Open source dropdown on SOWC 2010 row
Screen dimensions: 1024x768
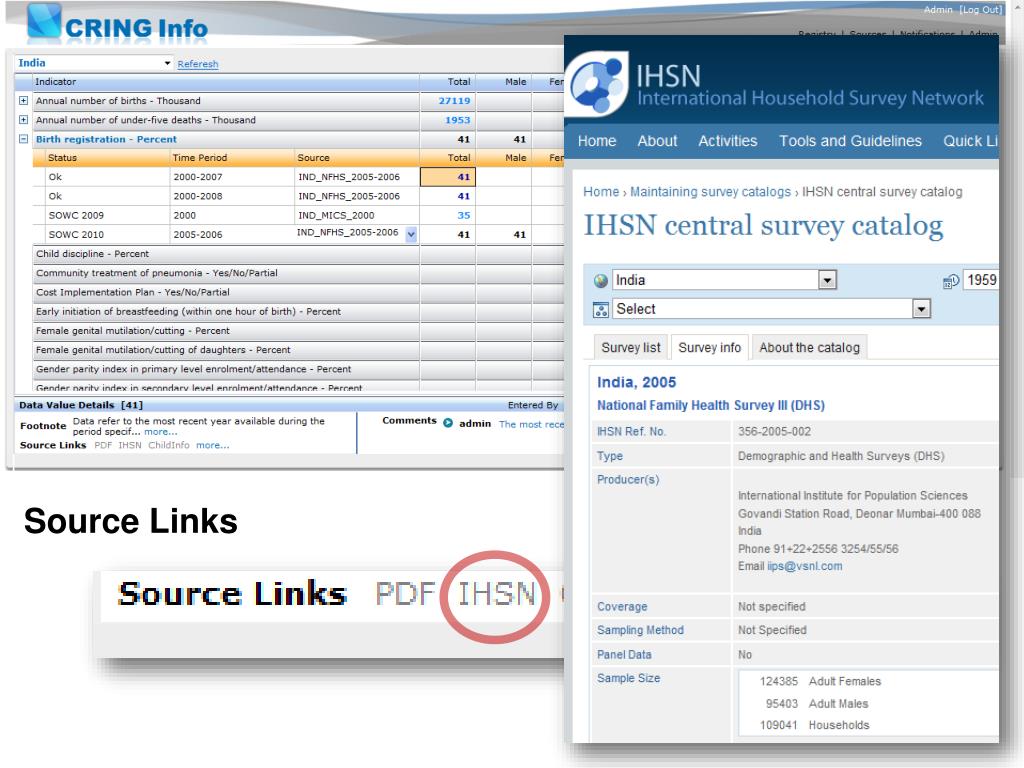click(411, 234)
